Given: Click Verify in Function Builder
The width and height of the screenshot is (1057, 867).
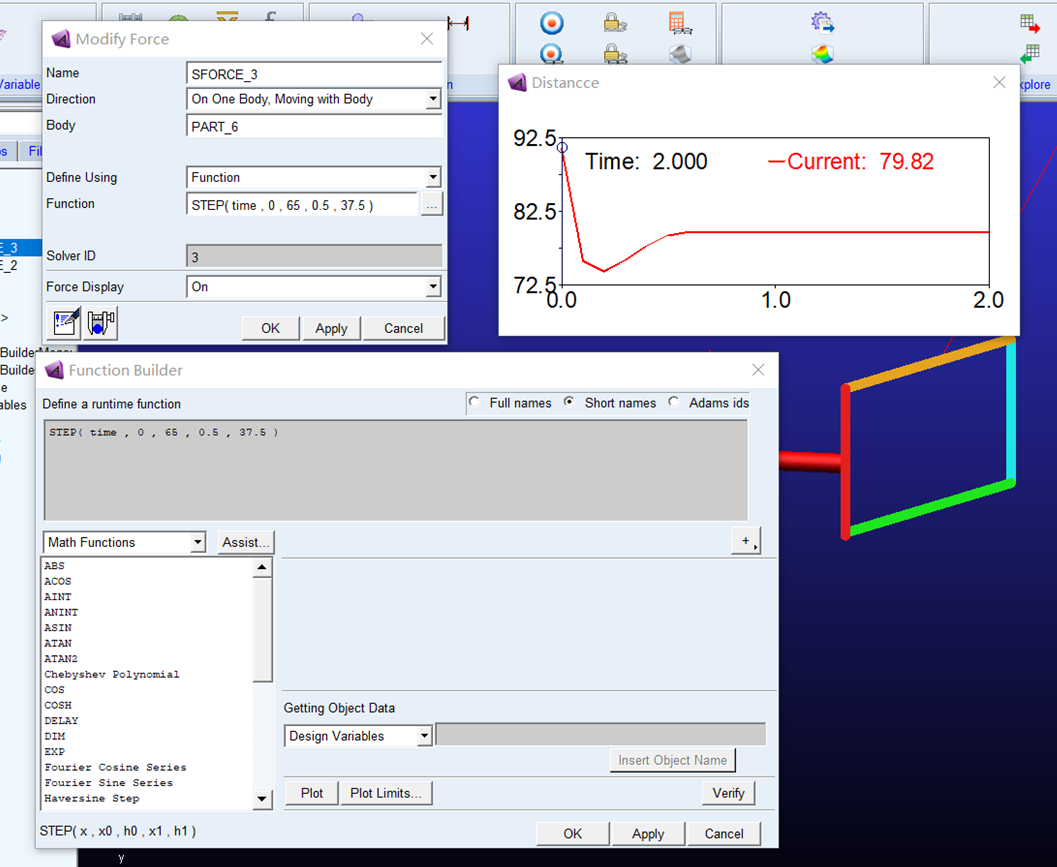Looking at the screenshot, I should pos(728,793).
